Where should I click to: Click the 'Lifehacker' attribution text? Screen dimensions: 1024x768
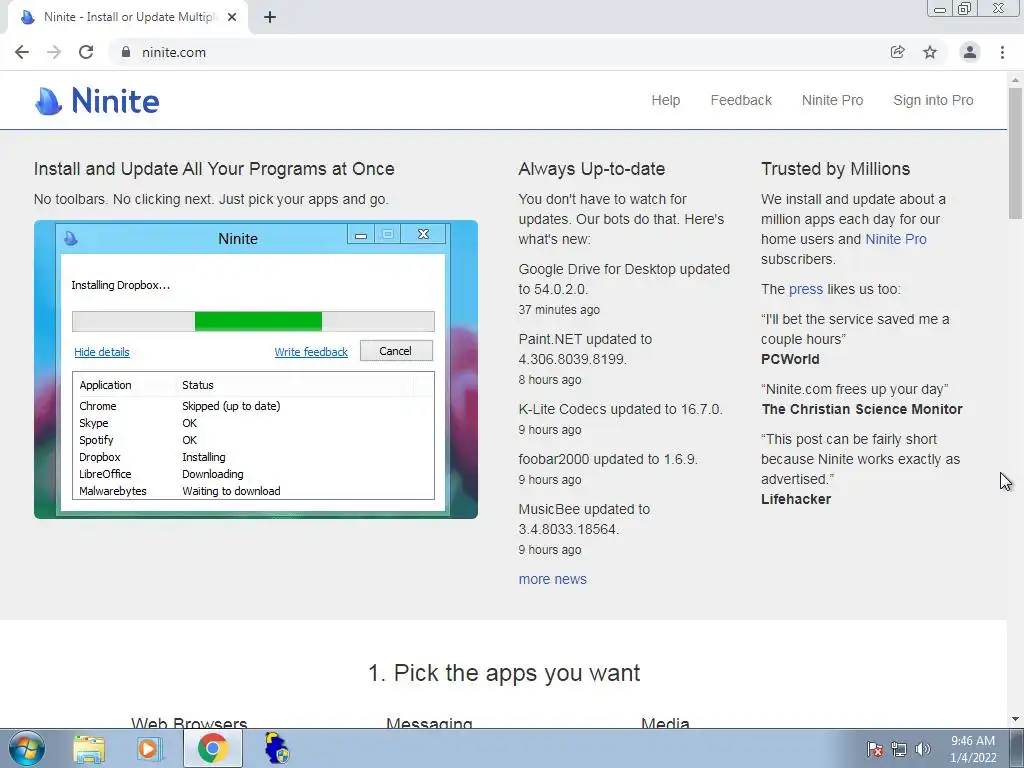[x=796, y=499]
